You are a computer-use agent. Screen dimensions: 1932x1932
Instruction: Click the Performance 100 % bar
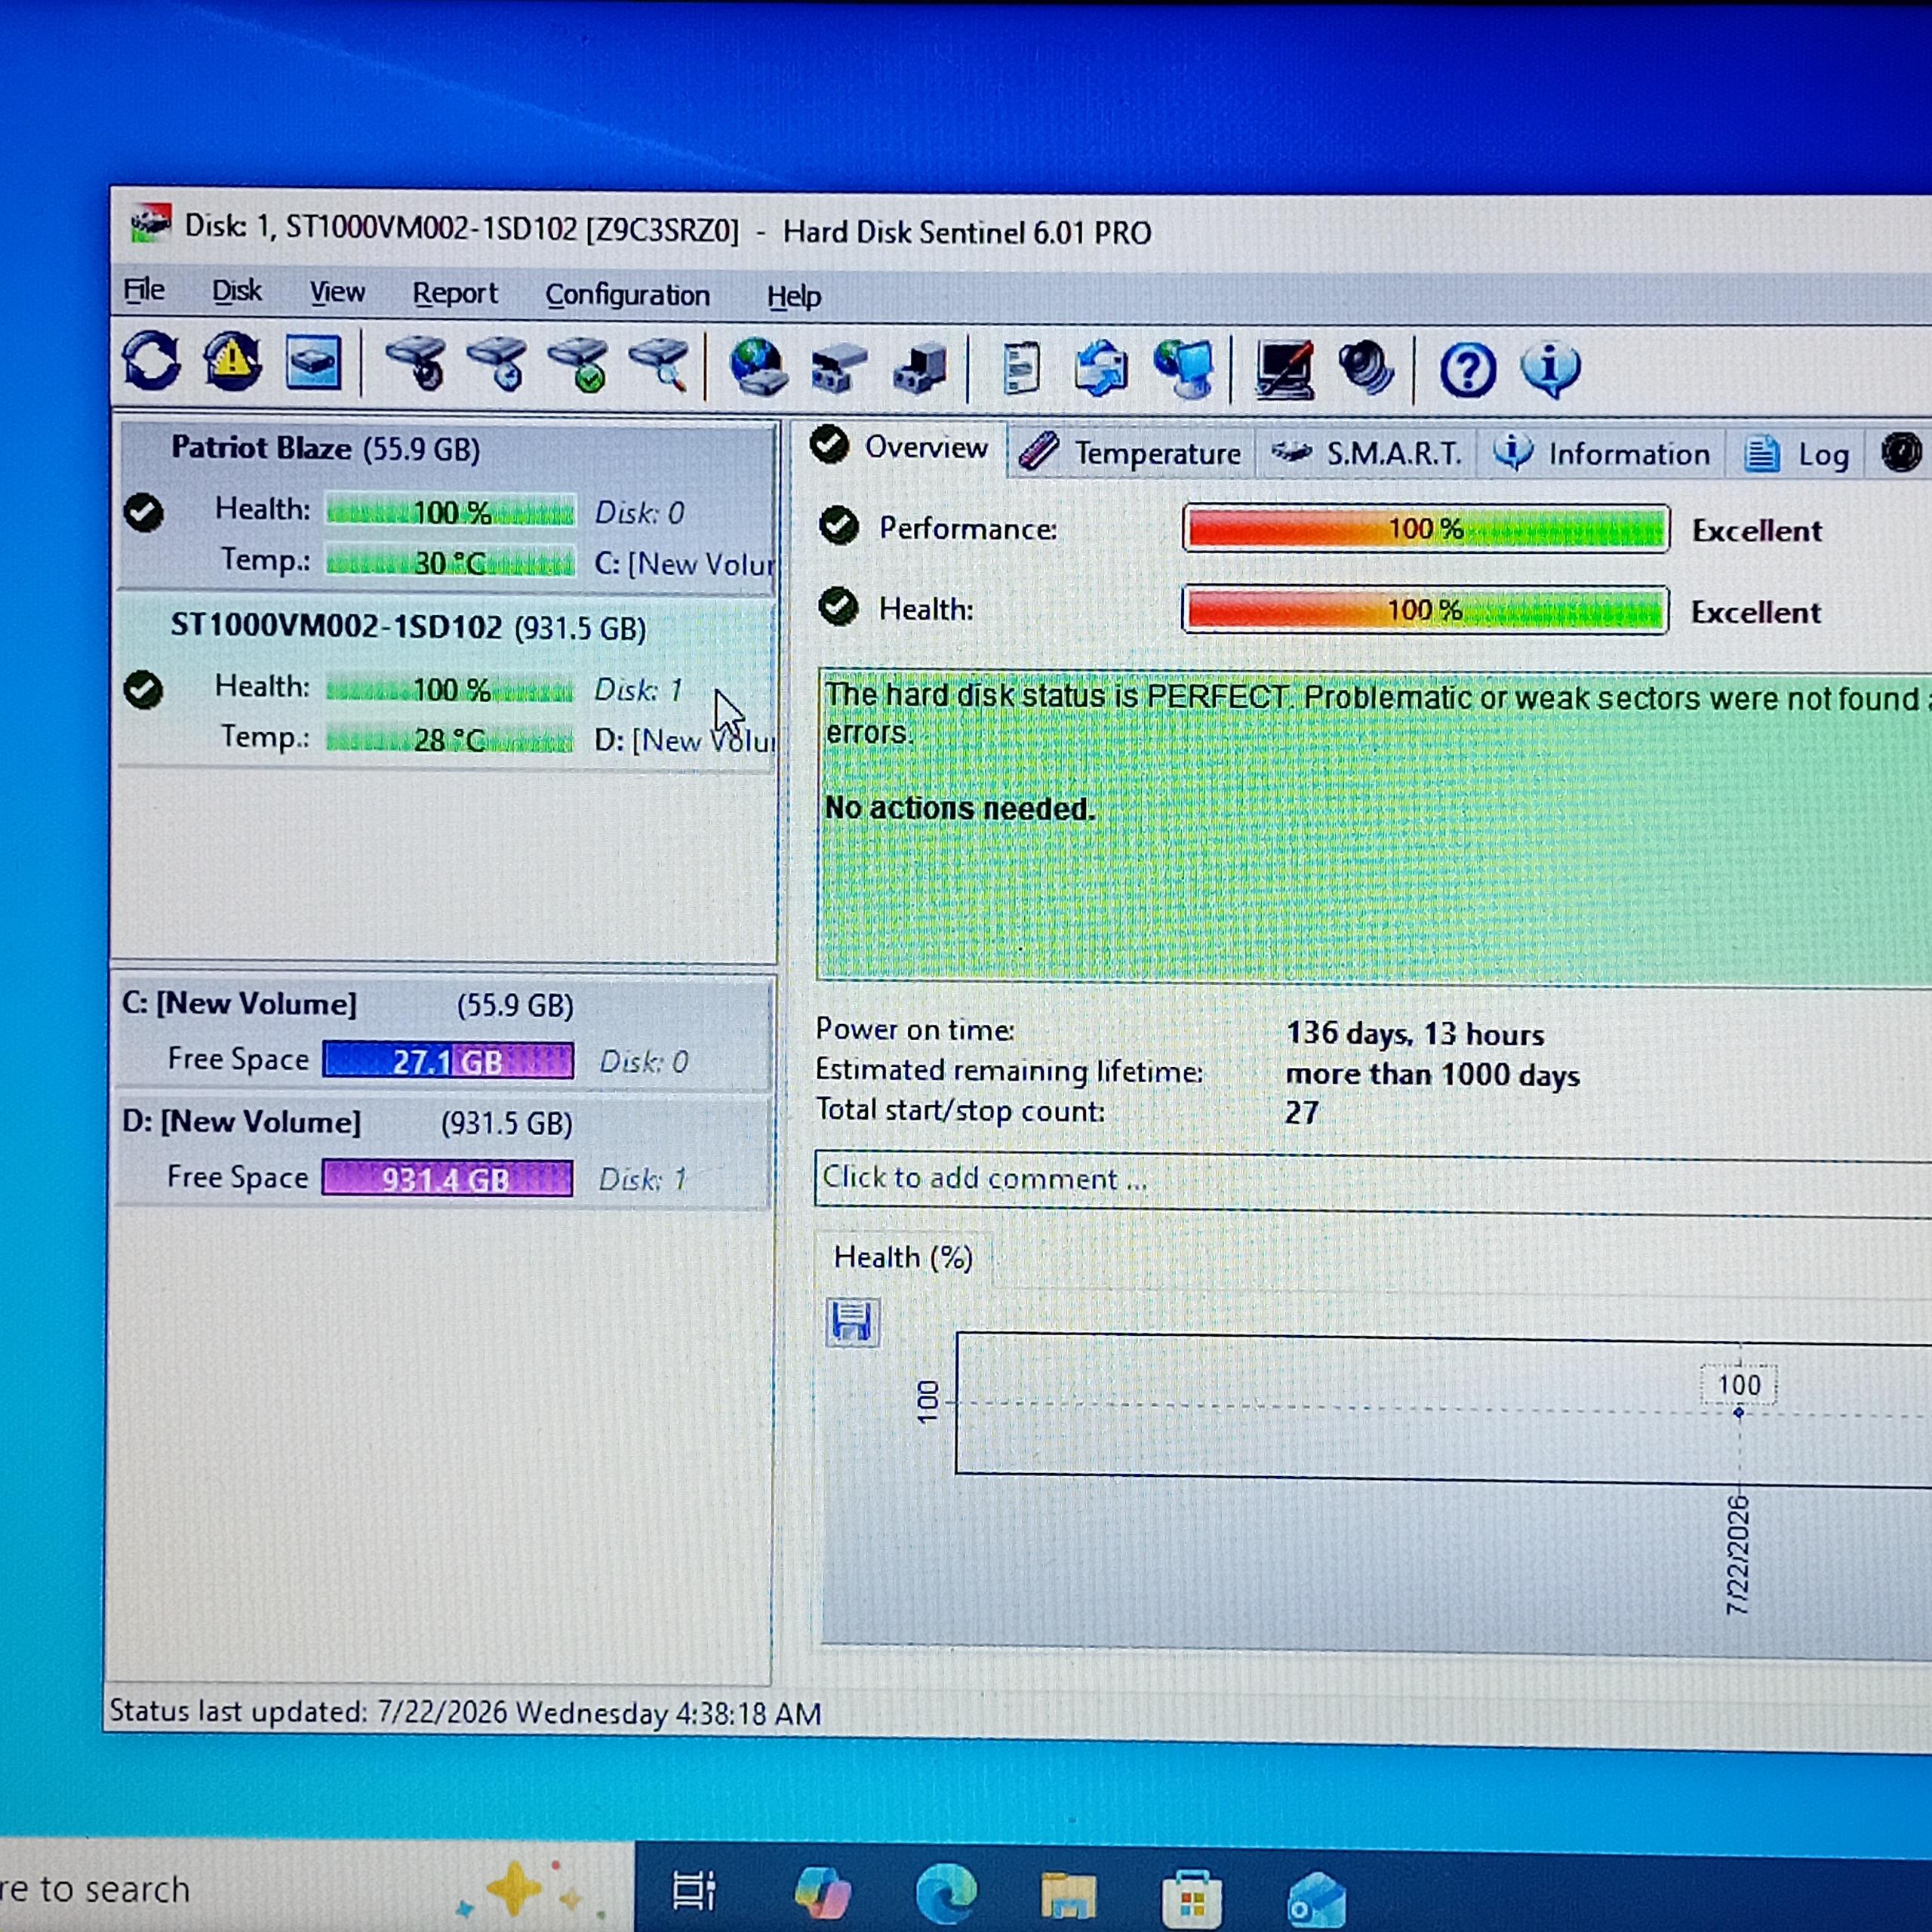[1425, 528]
